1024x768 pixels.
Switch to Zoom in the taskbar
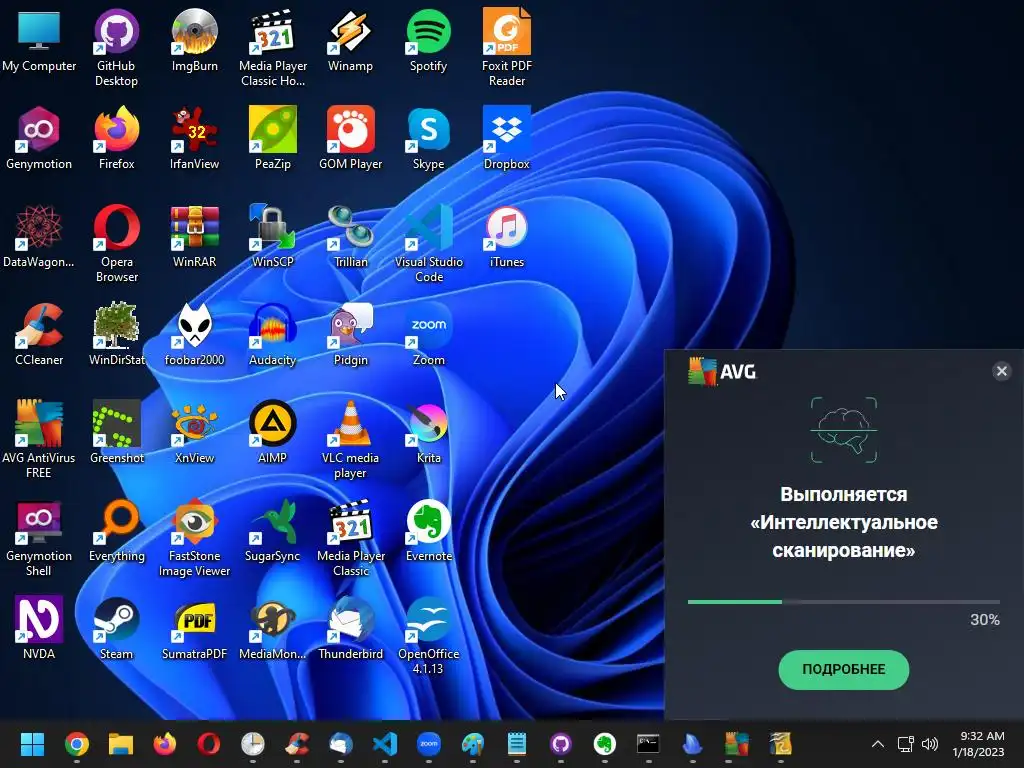pyautogui.click(x=428, y=744)
